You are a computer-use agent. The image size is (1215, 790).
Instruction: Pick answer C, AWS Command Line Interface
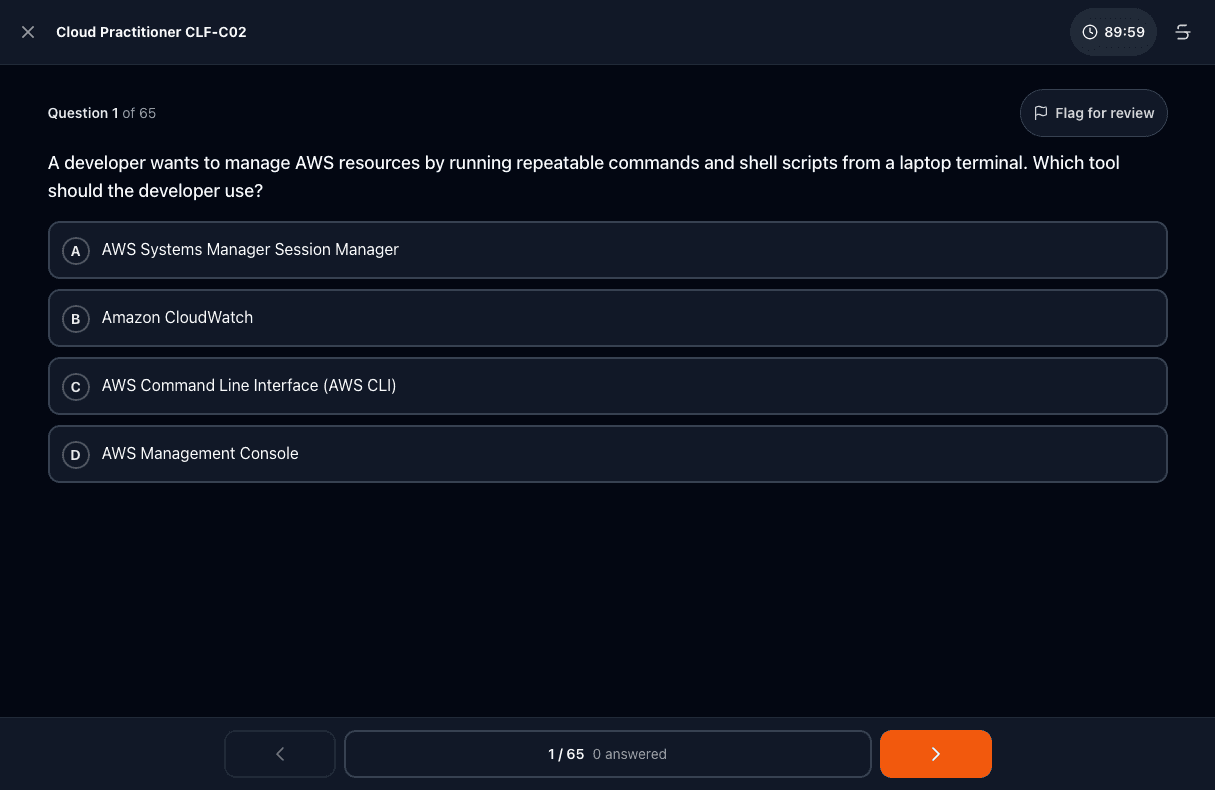tap(608, 386)
